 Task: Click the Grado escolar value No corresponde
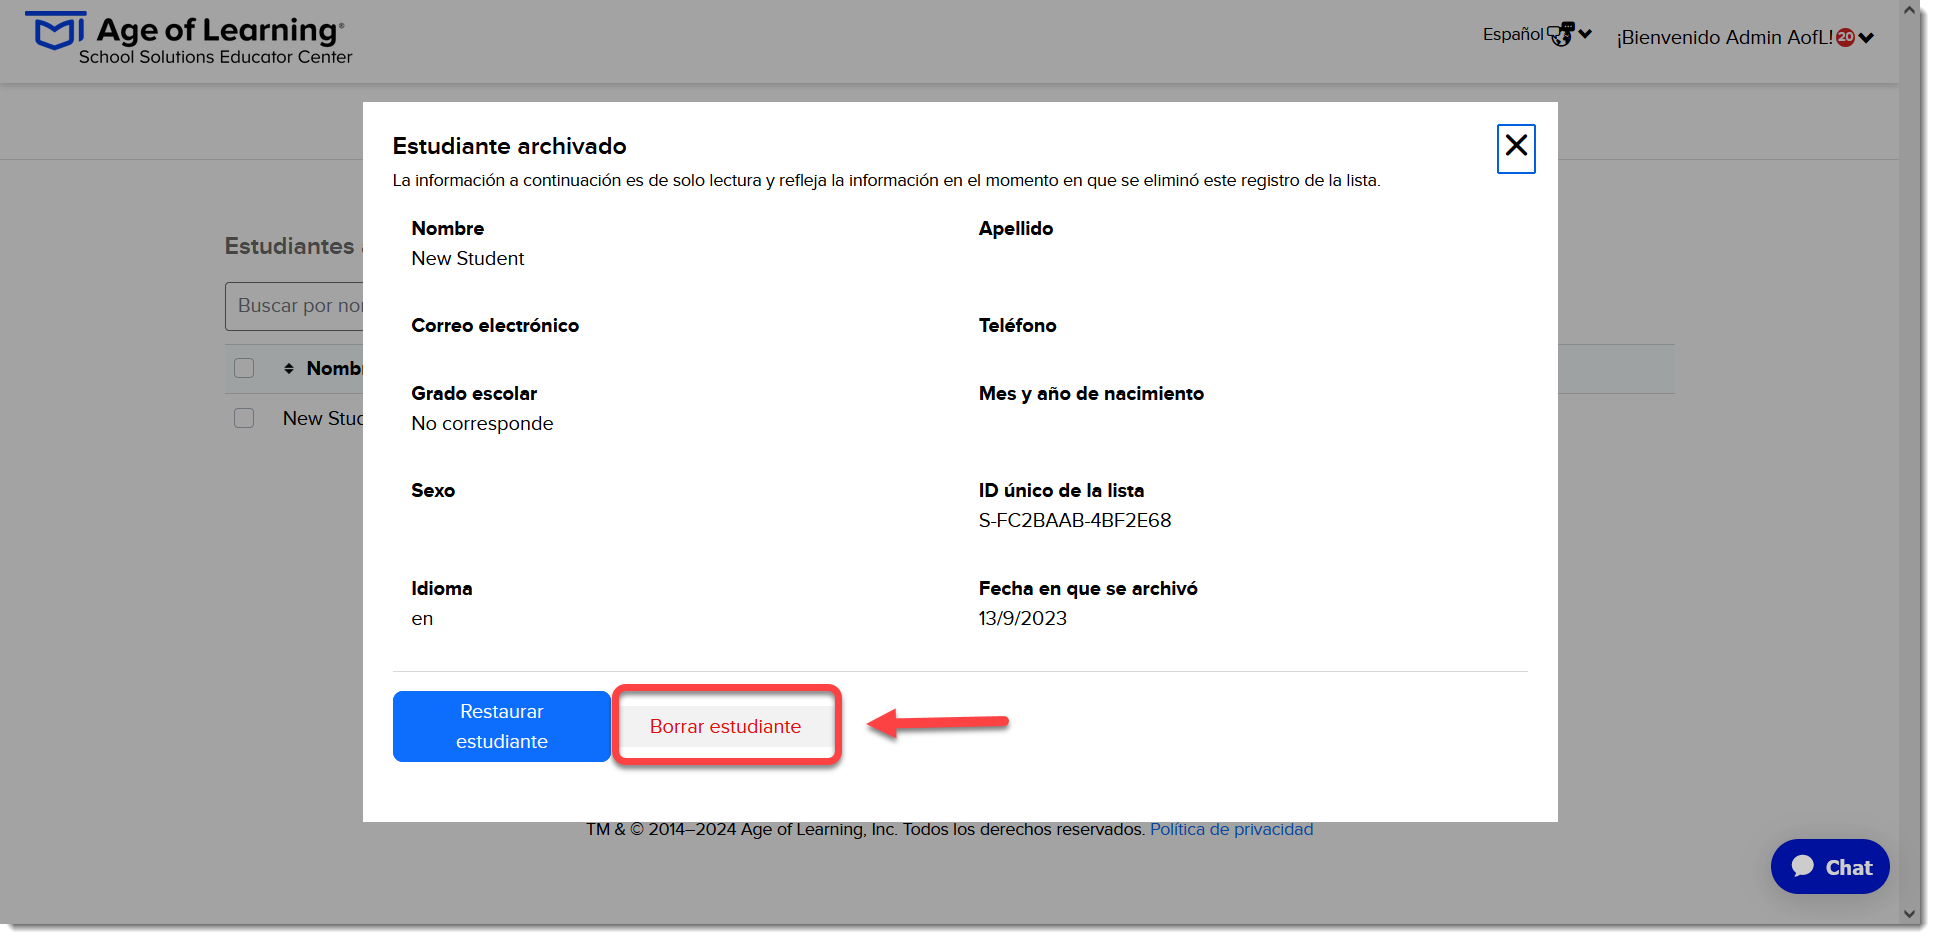tap(482, 424)
